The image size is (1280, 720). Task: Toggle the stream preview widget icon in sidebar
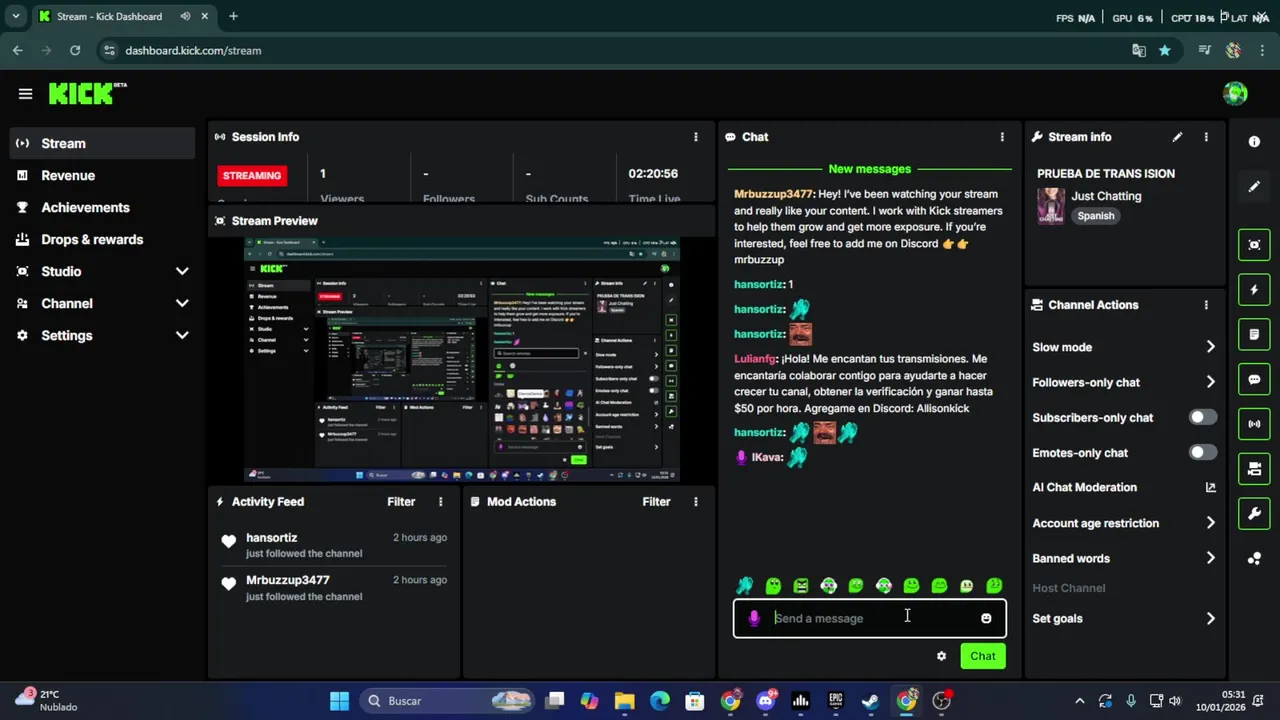pos(1254,245)
